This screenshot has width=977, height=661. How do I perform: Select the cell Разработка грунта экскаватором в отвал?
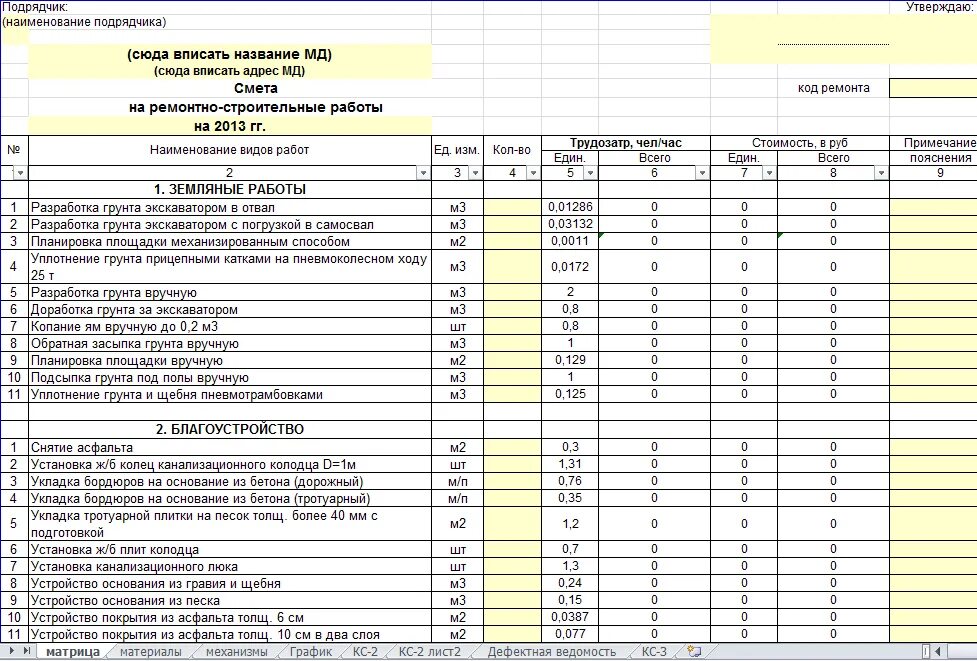coord(230,207)
